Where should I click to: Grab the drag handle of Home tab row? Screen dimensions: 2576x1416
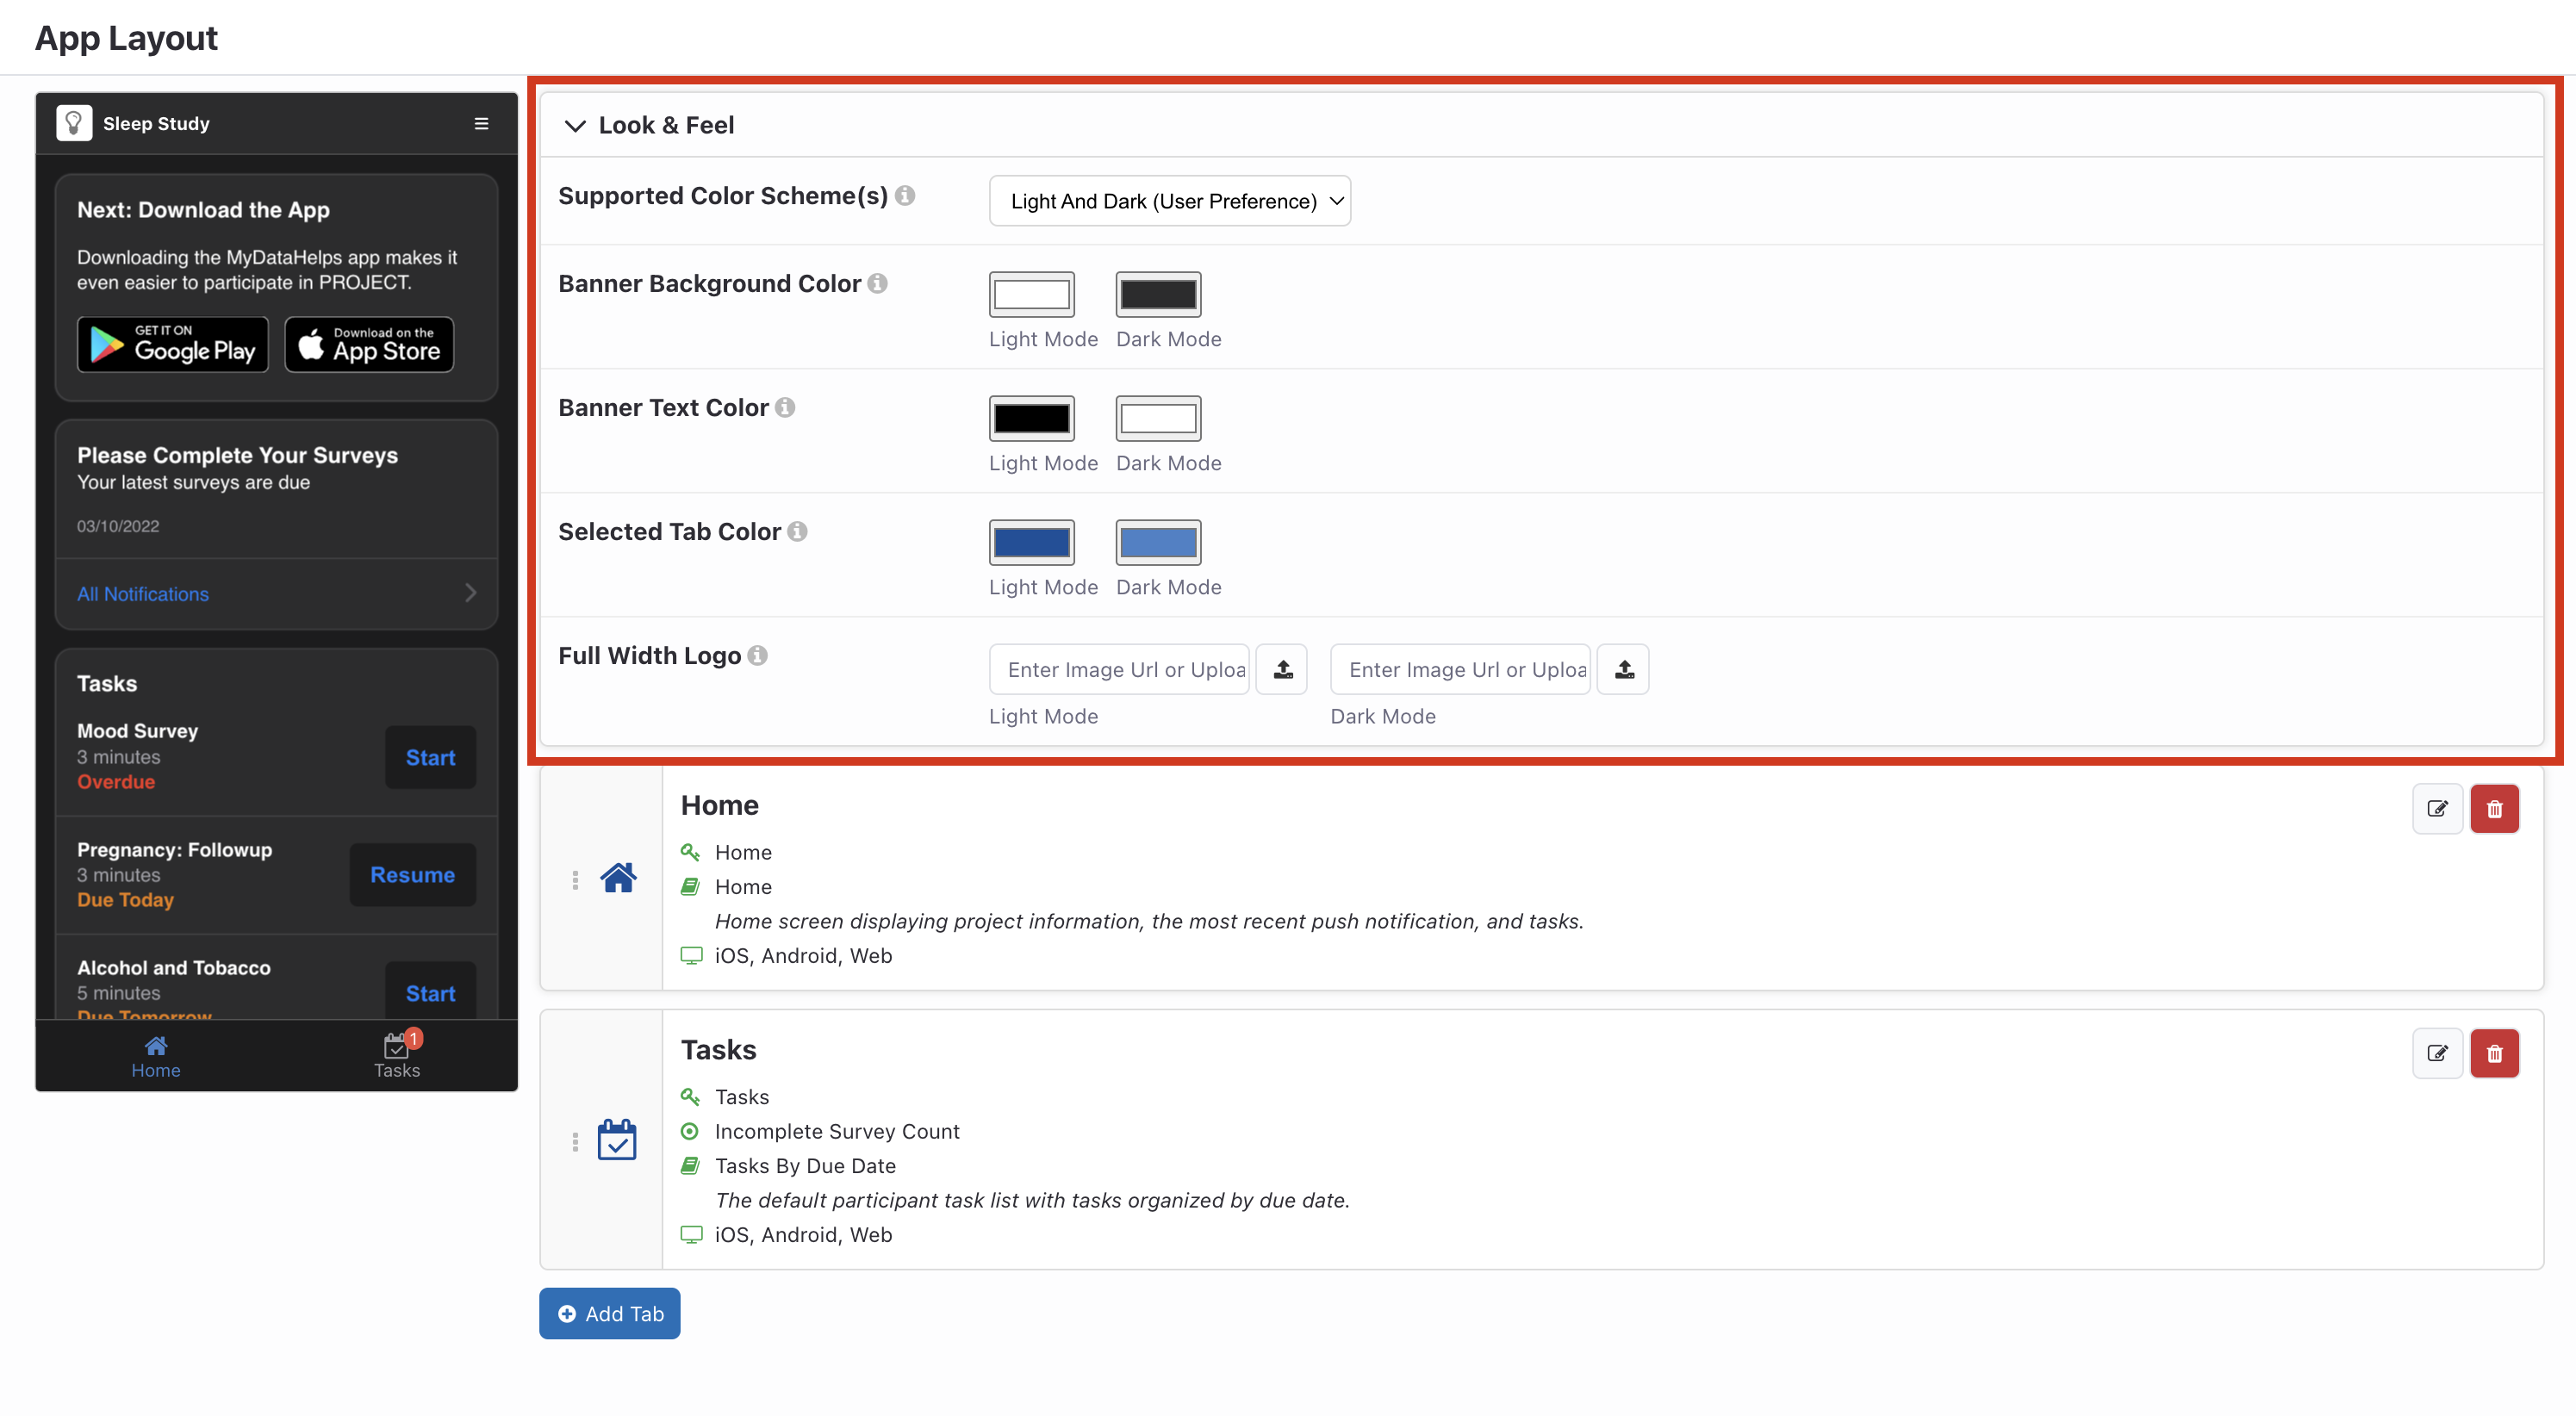pos(575,879)
